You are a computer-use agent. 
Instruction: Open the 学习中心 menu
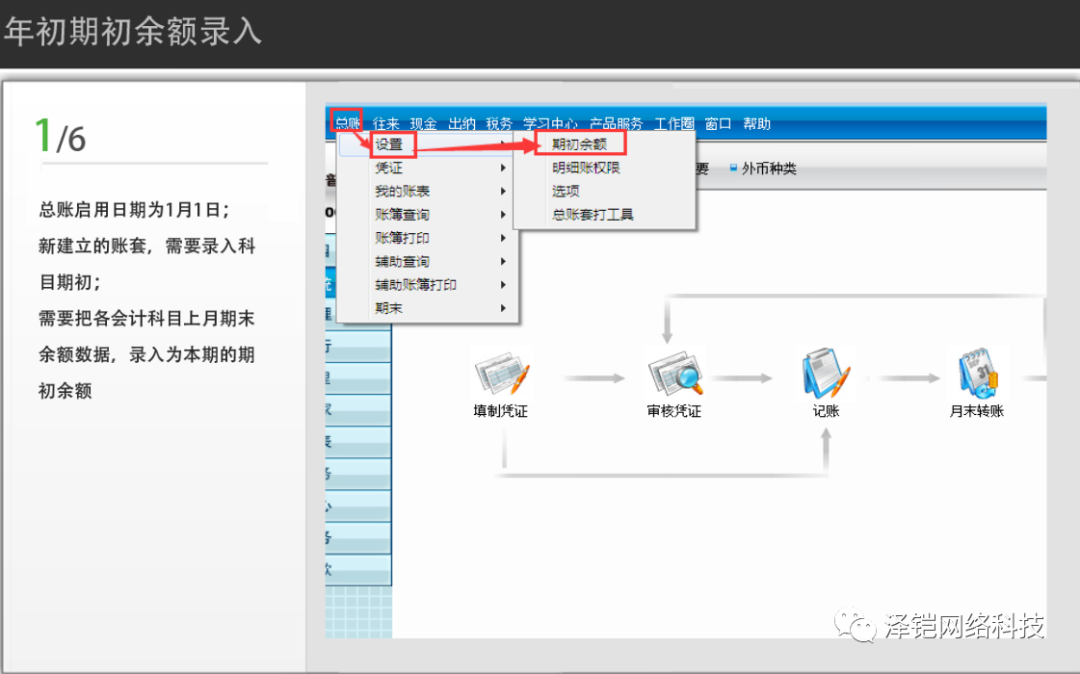click(550, 123)
